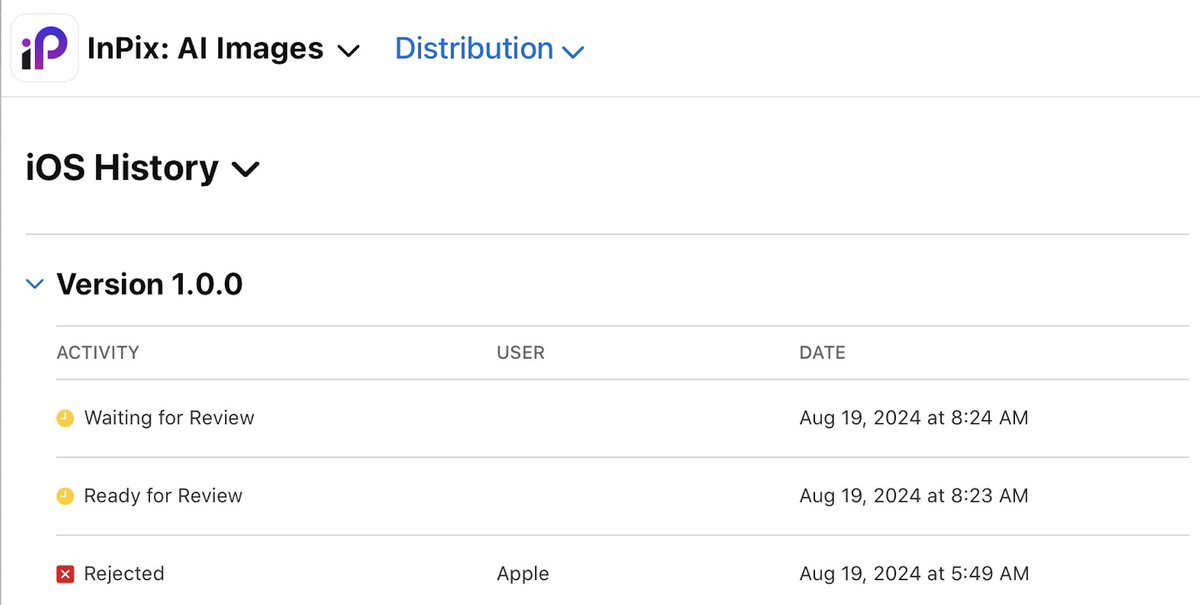
Task: Collapse the Version 1.0.0 section chevron
Action: tap(35, 285)
